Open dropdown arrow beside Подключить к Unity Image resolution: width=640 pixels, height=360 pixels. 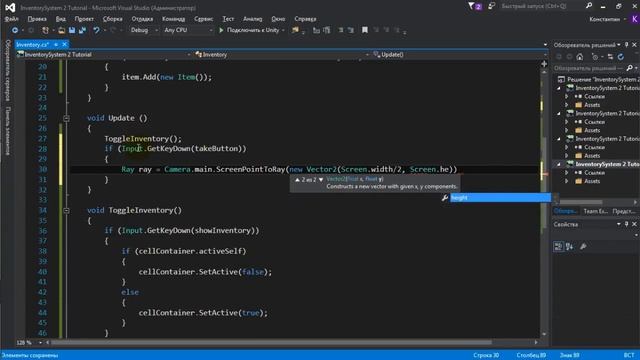pos(283,30)
